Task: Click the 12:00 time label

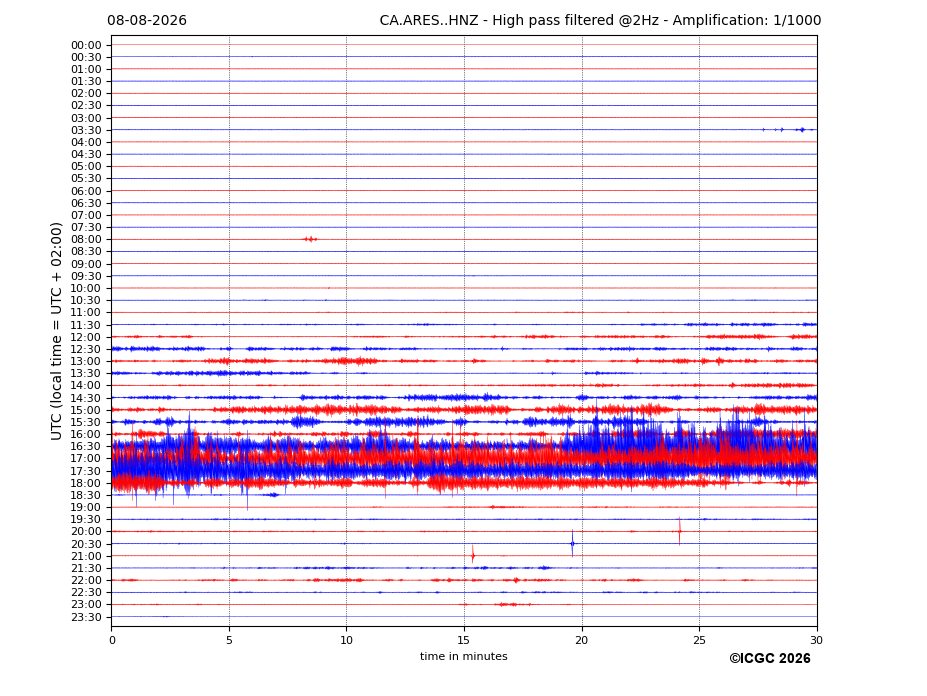Action: pyautogui.click(x=86, y=337)
